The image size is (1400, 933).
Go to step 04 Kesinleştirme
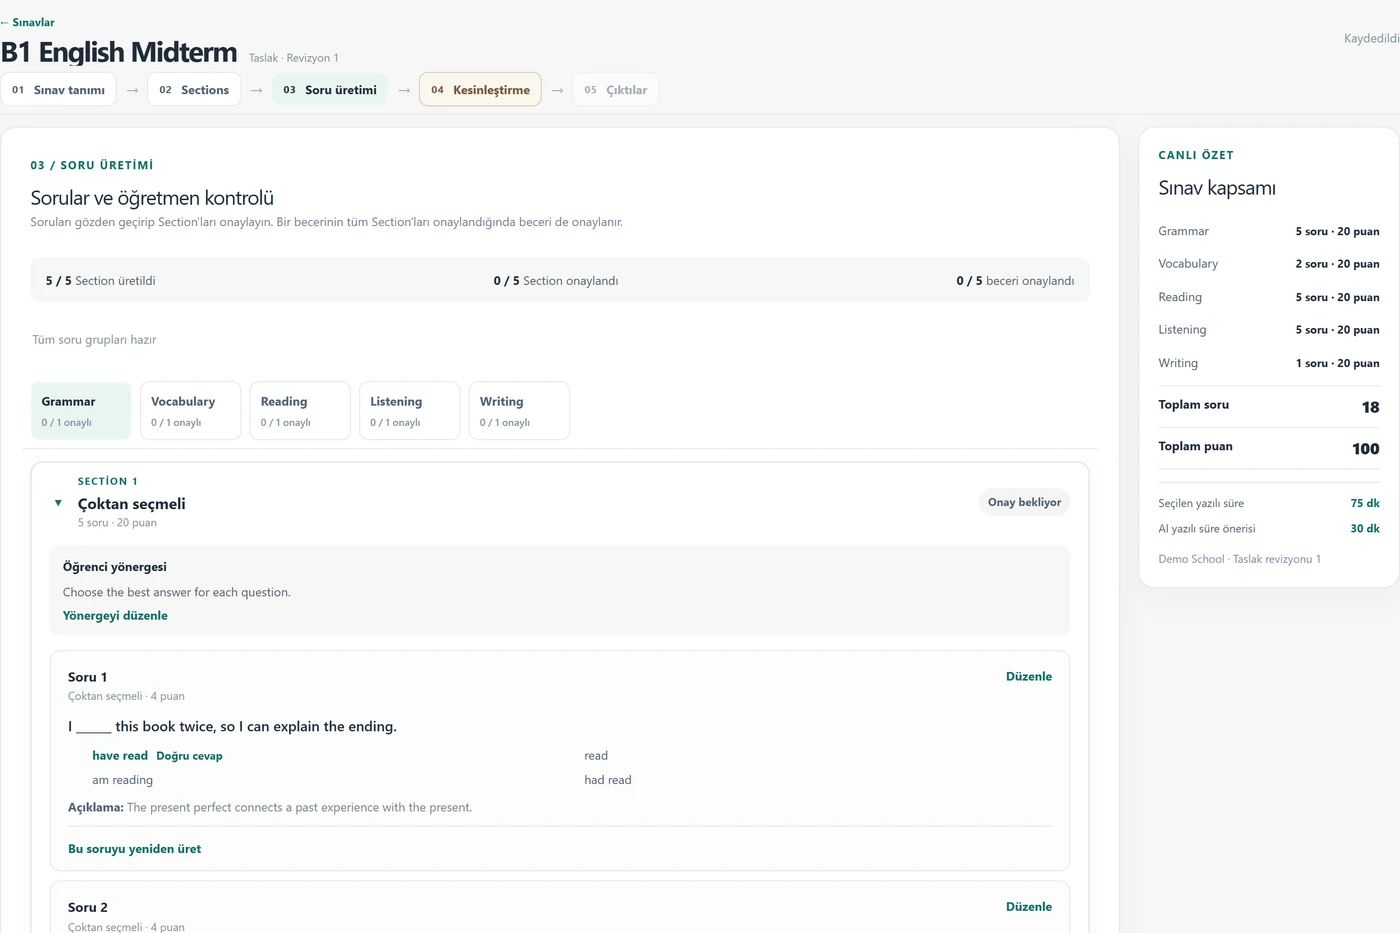coord(480,89)
